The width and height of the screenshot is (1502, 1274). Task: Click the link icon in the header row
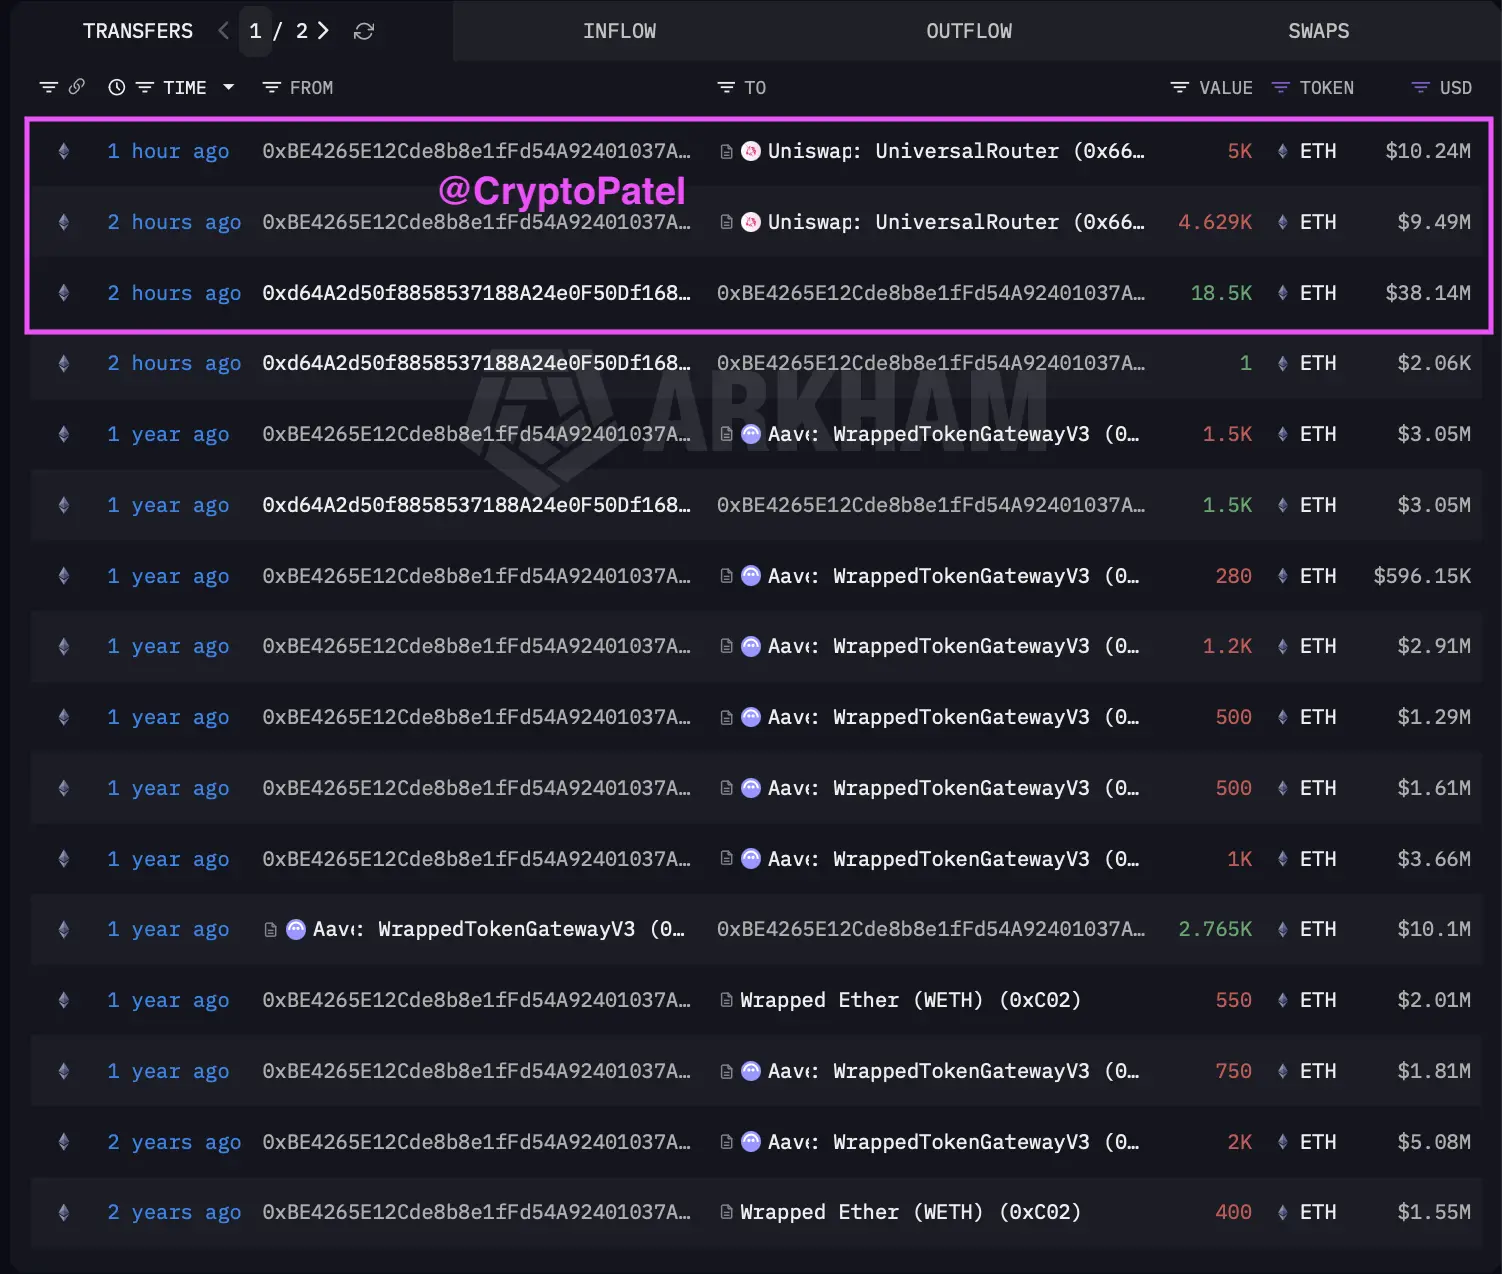[76, 87]
